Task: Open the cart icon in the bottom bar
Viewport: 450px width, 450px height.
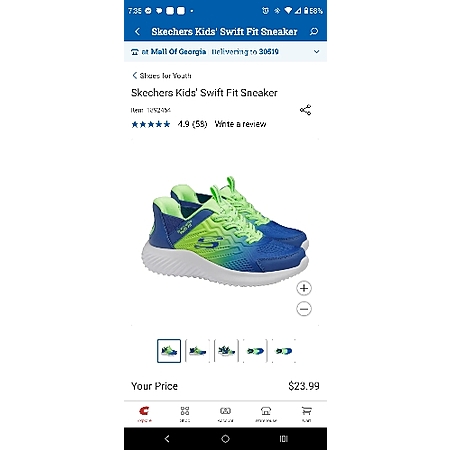Action: pyautogui.click(x=306, y=414)
